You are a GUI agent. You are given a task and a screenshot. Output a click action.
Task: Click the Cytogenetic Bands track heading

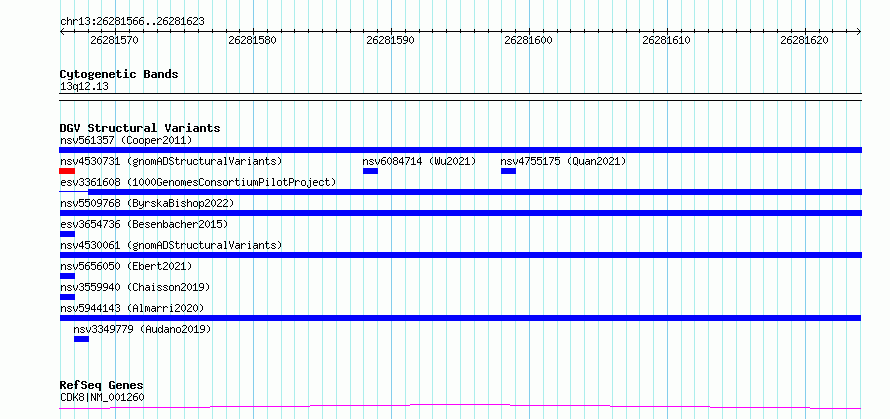pyautogui.click(x=119, y=74)
